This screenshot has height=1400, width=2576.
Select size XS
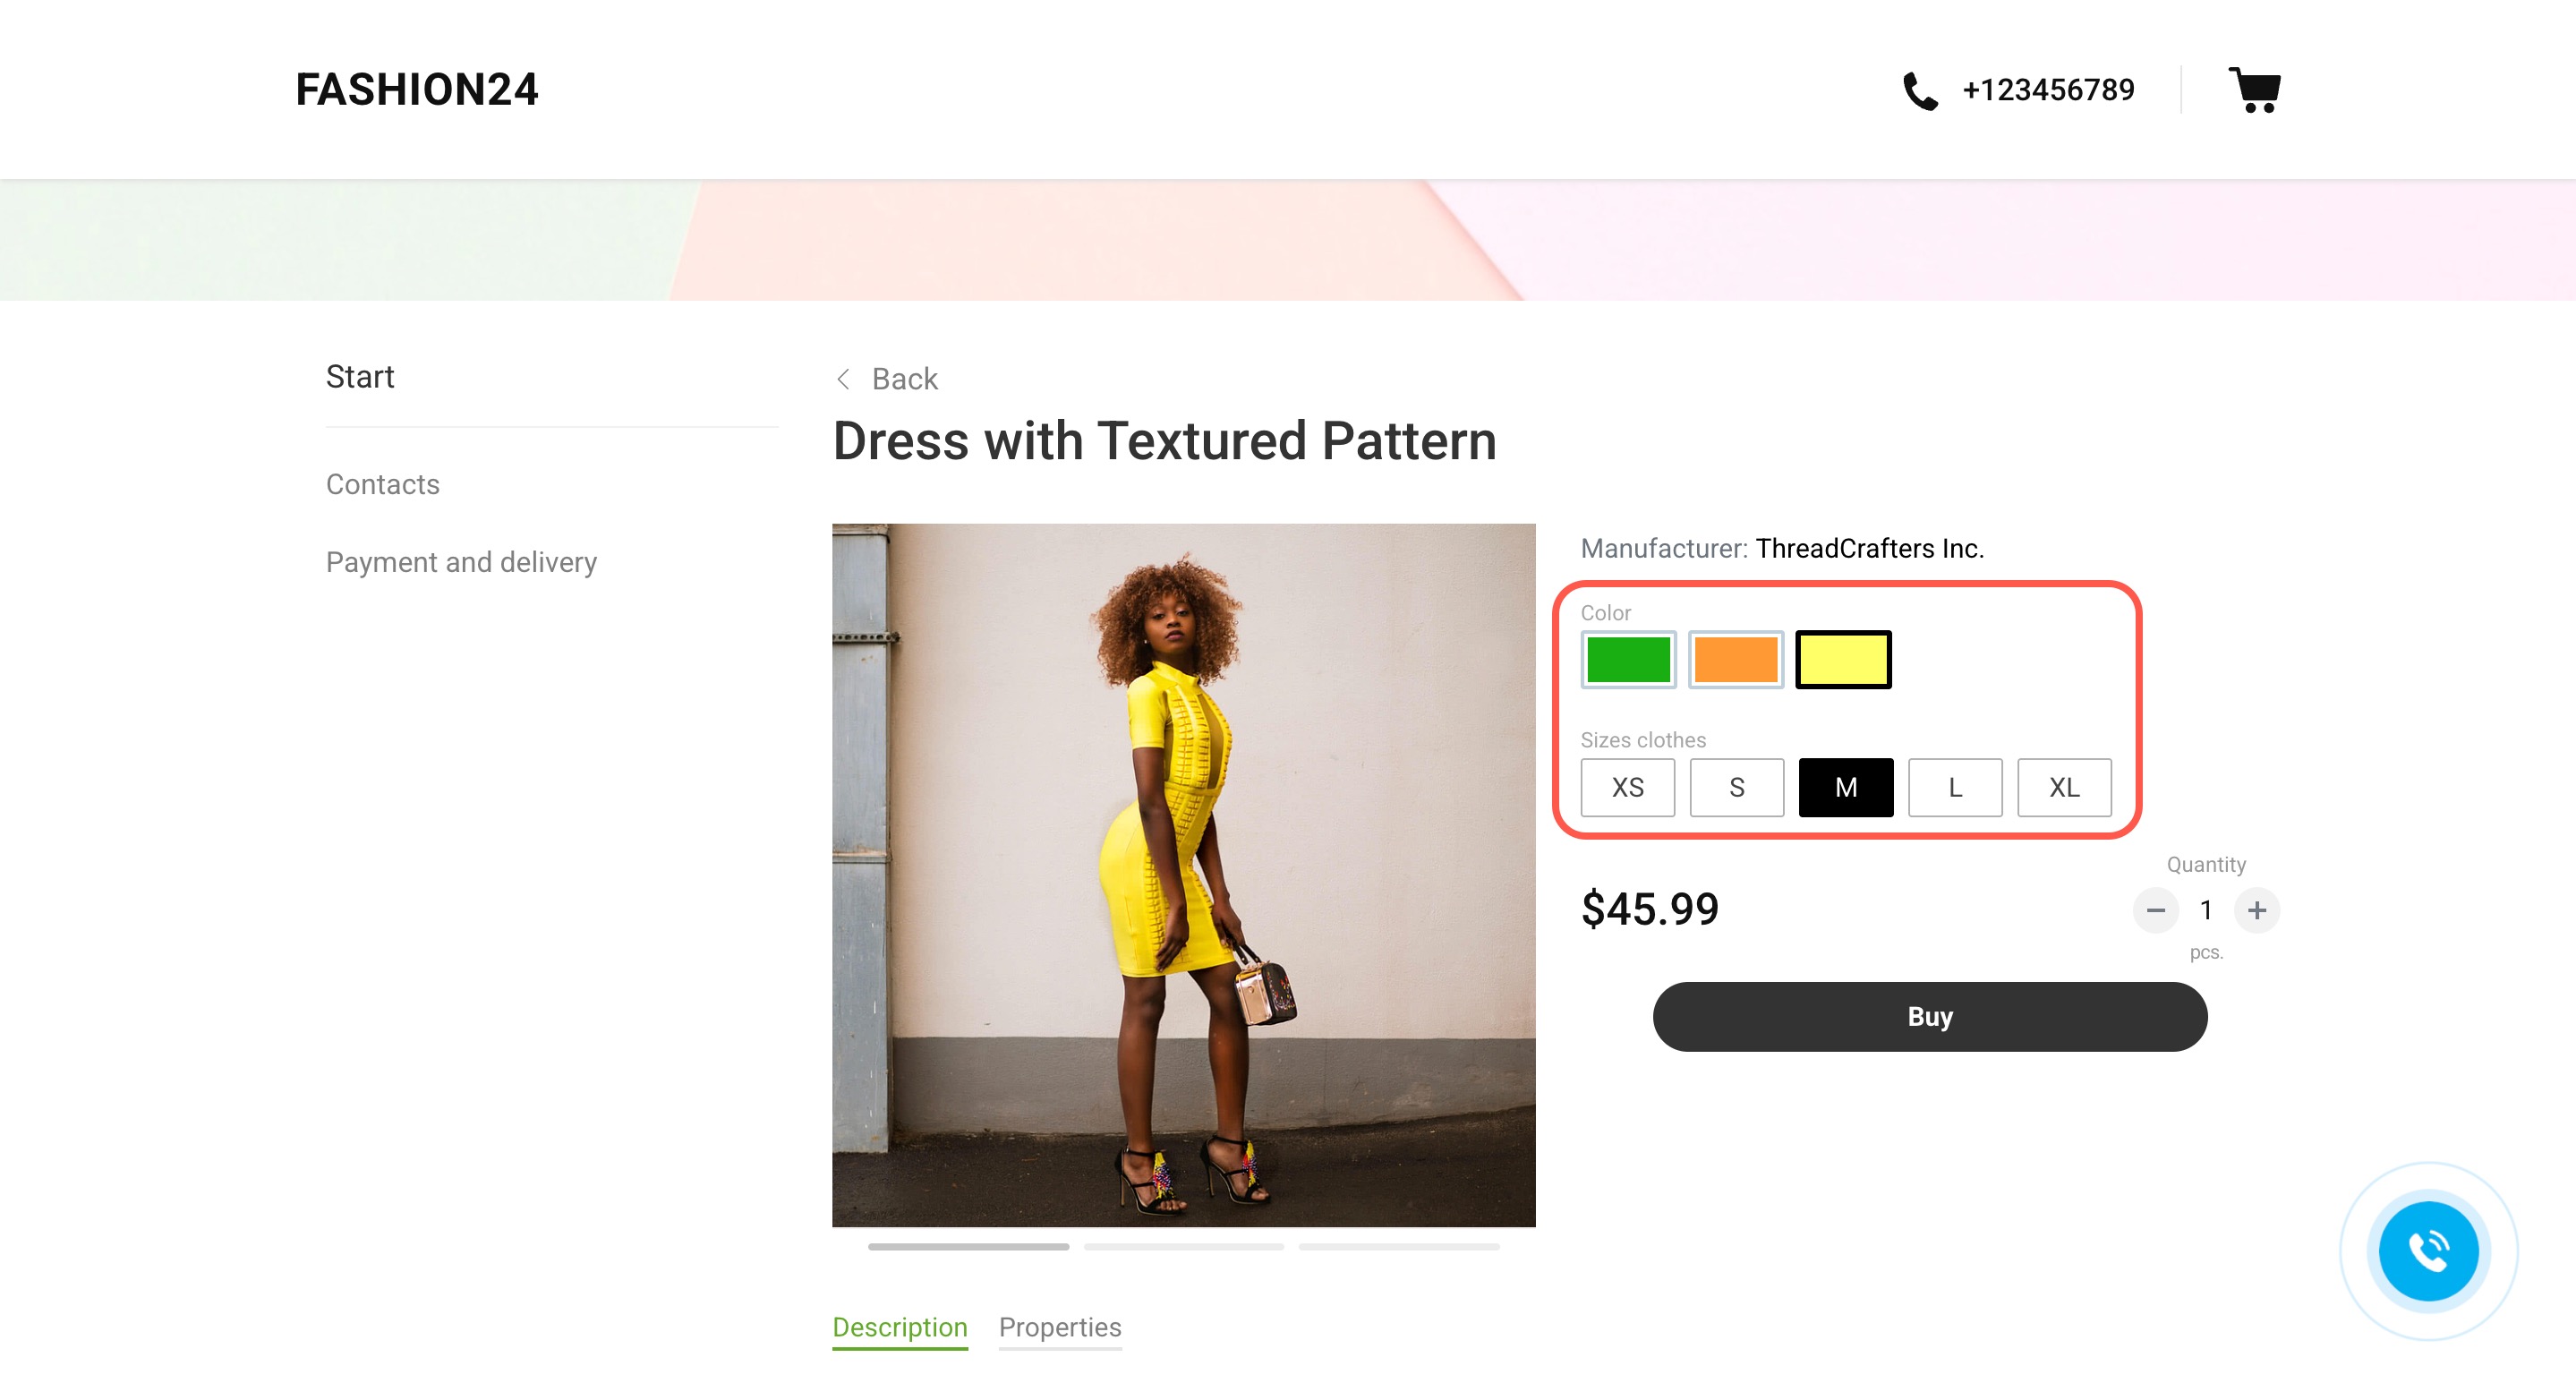[x=1627, y=788]
